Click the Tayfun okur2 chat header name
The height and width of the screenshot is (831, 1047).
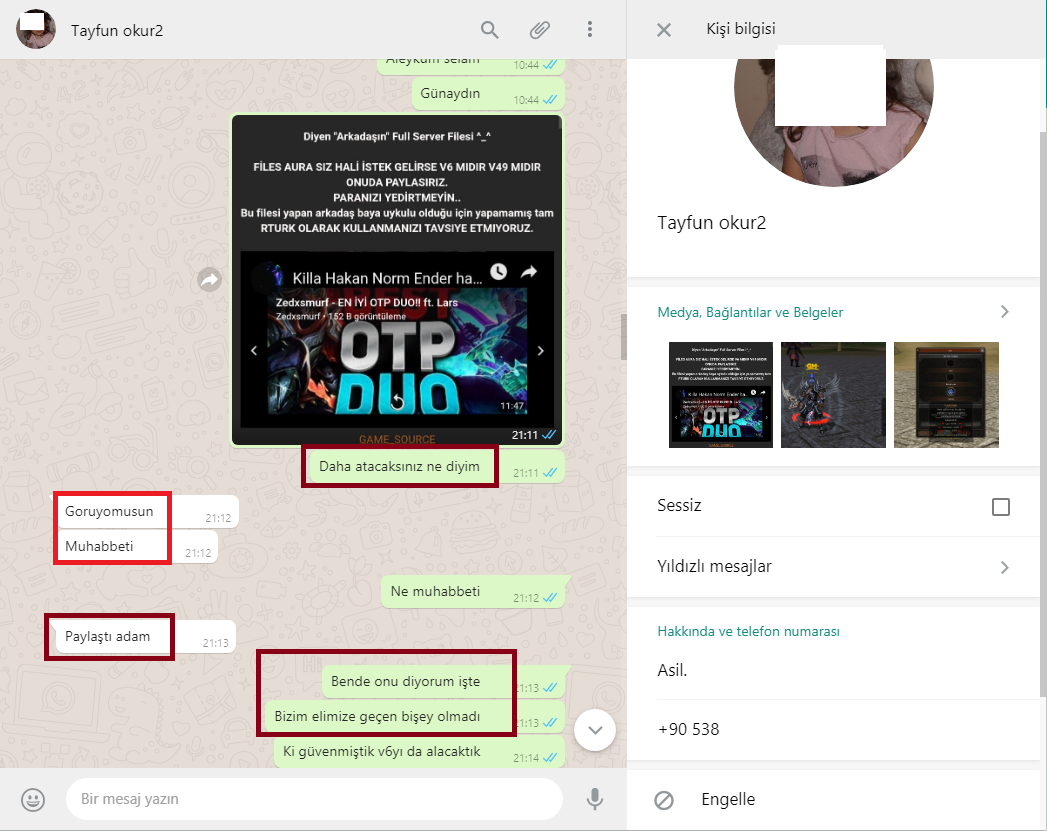point(117,31)
